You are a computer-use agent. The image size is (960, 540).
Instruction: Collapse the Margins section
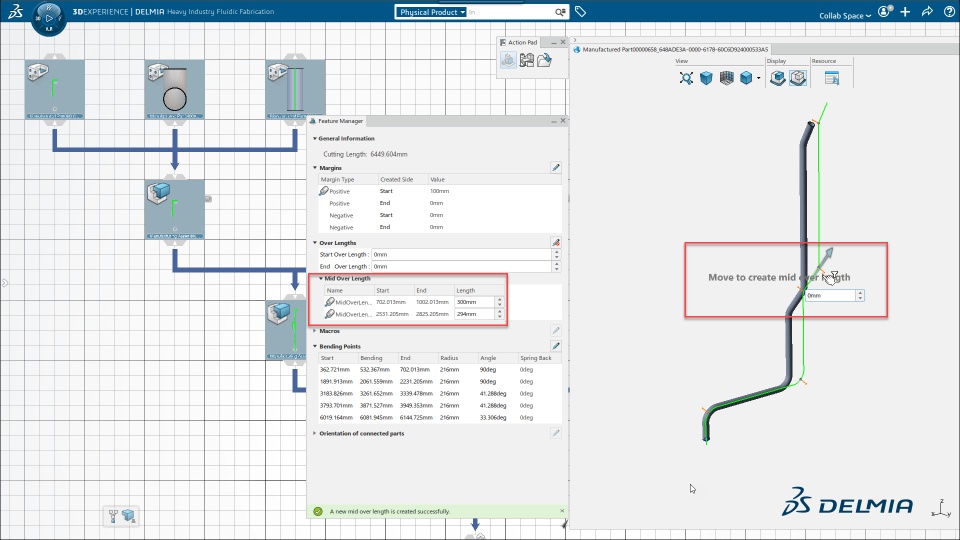[x=315, y=168]
